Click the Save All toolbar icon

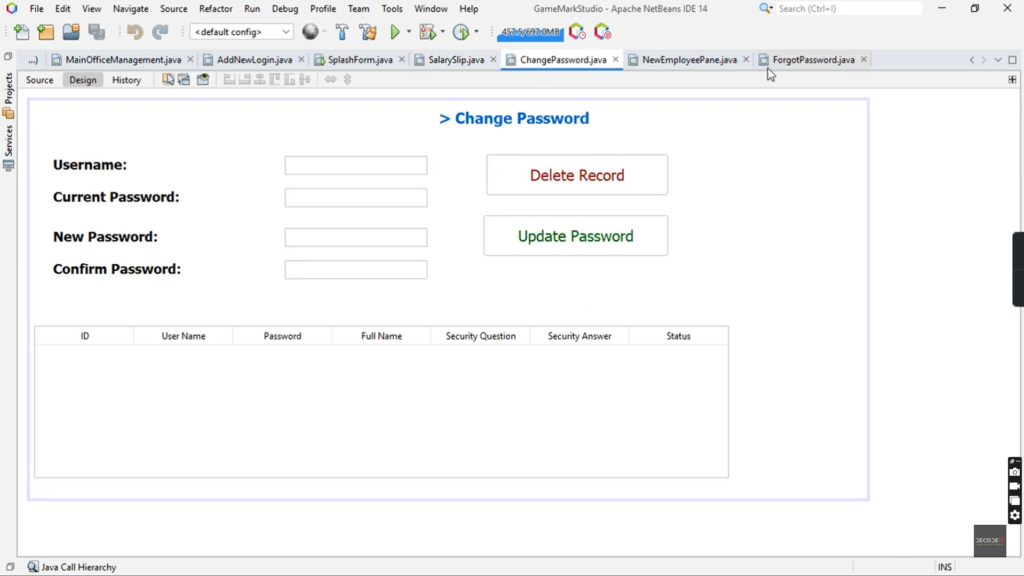click(x=97, y=32)
